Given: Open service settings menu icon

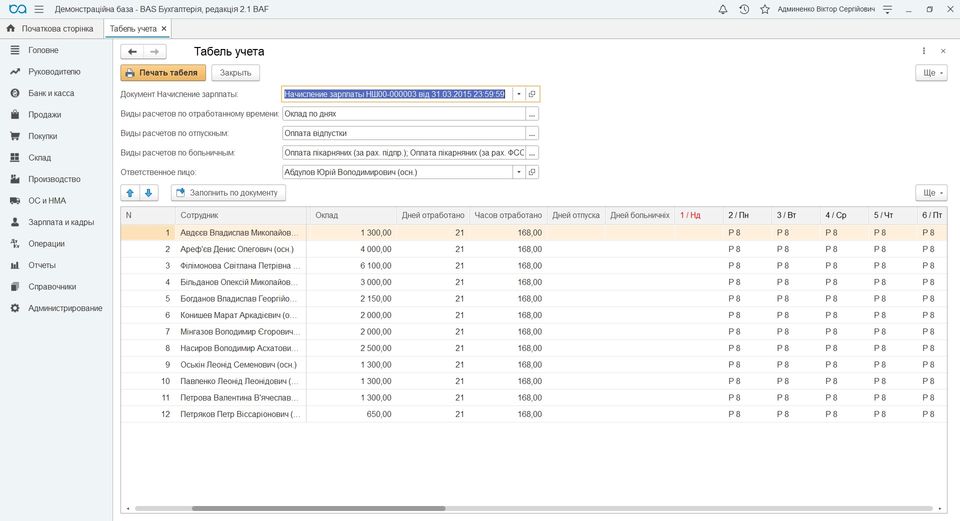Looking at the screenshot, I should pyautogui.click(x=888, y=9).
